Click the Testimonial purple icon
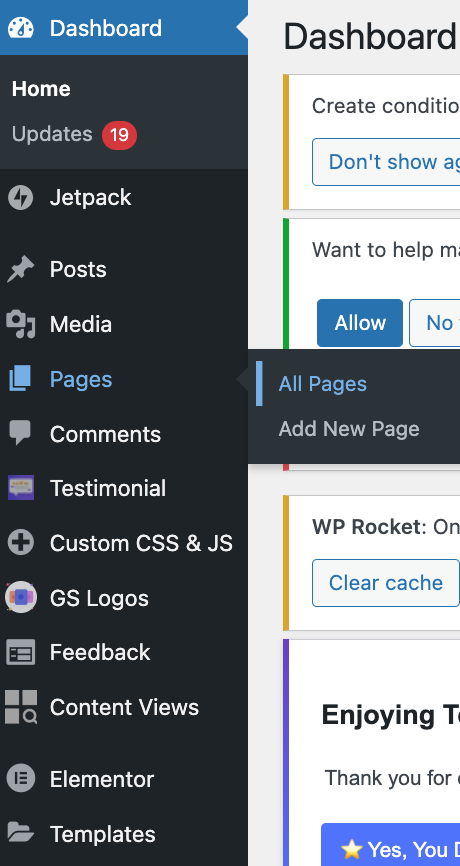Viewport: 460px width, 866px height. [x=21, y=488]
